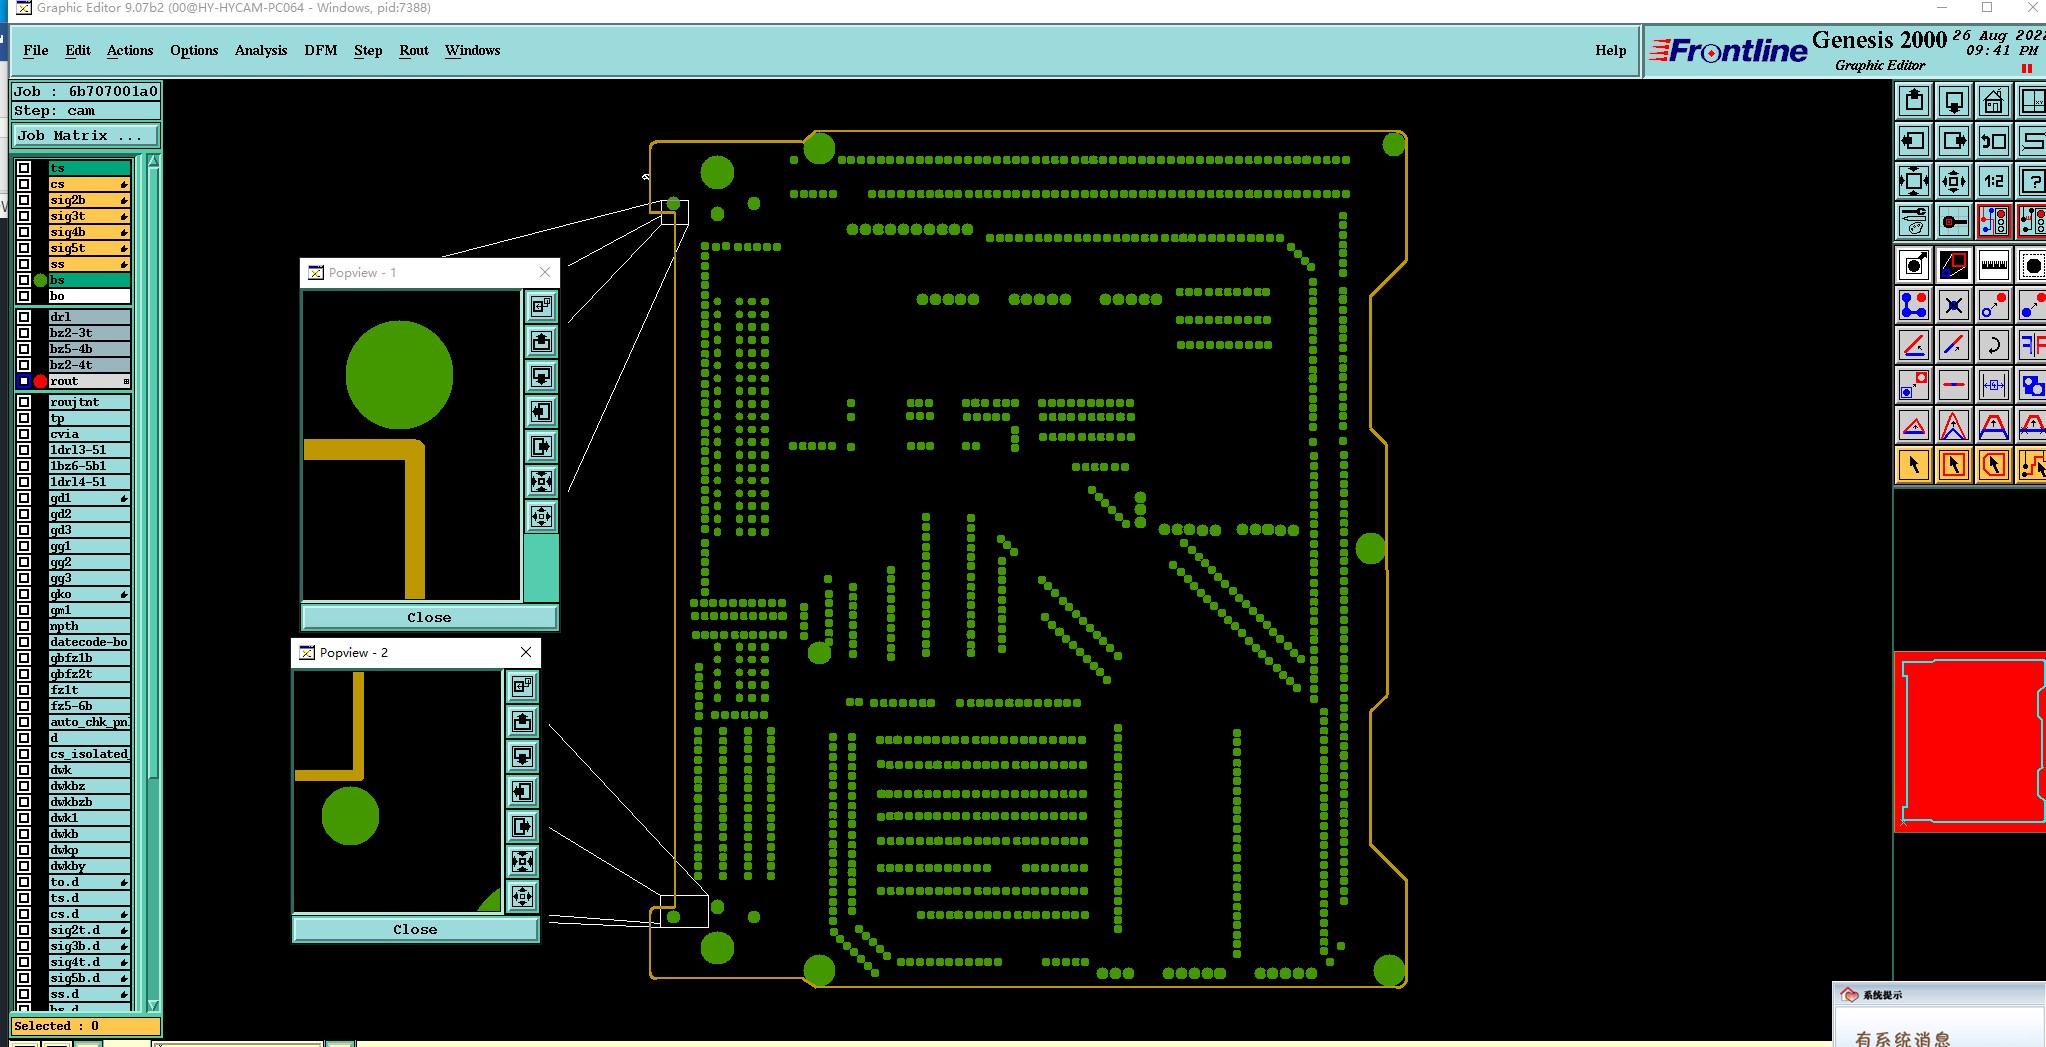Toggle checkbox for layer sig2b
Viewport: 2046px width, 1047px height.
point(24,200)
